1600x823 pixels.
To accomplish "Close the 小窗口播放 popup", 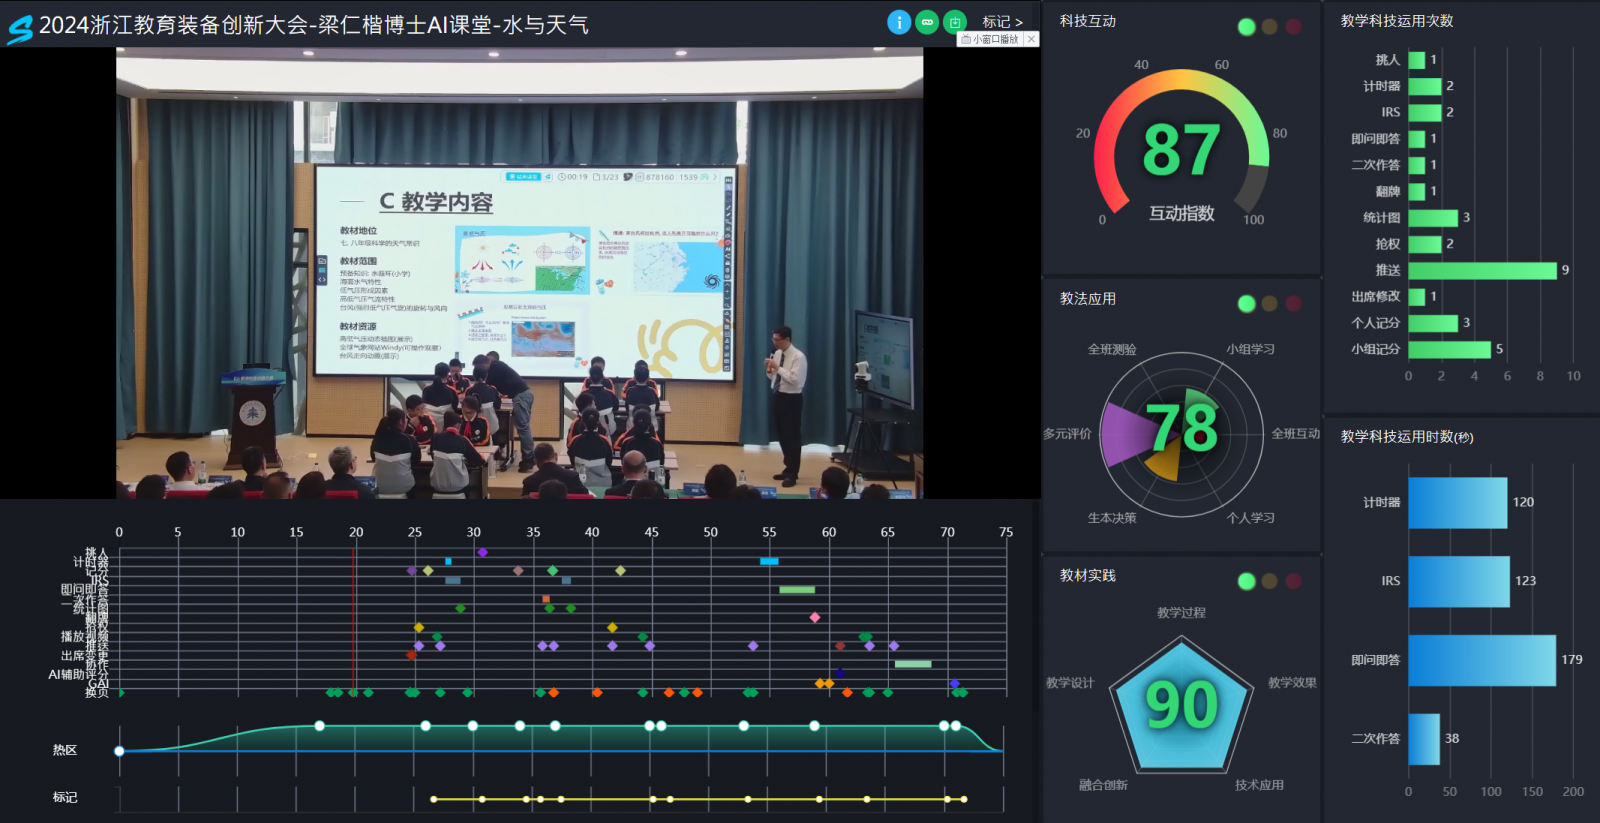I will tap(1031, 39).
